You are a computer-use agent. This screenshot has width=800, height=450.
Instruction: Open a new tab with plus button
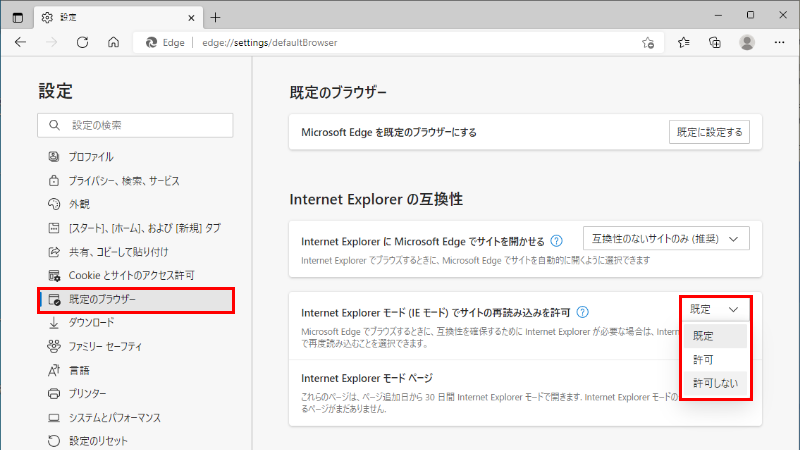pyautogui.click(x=215, y=17)
